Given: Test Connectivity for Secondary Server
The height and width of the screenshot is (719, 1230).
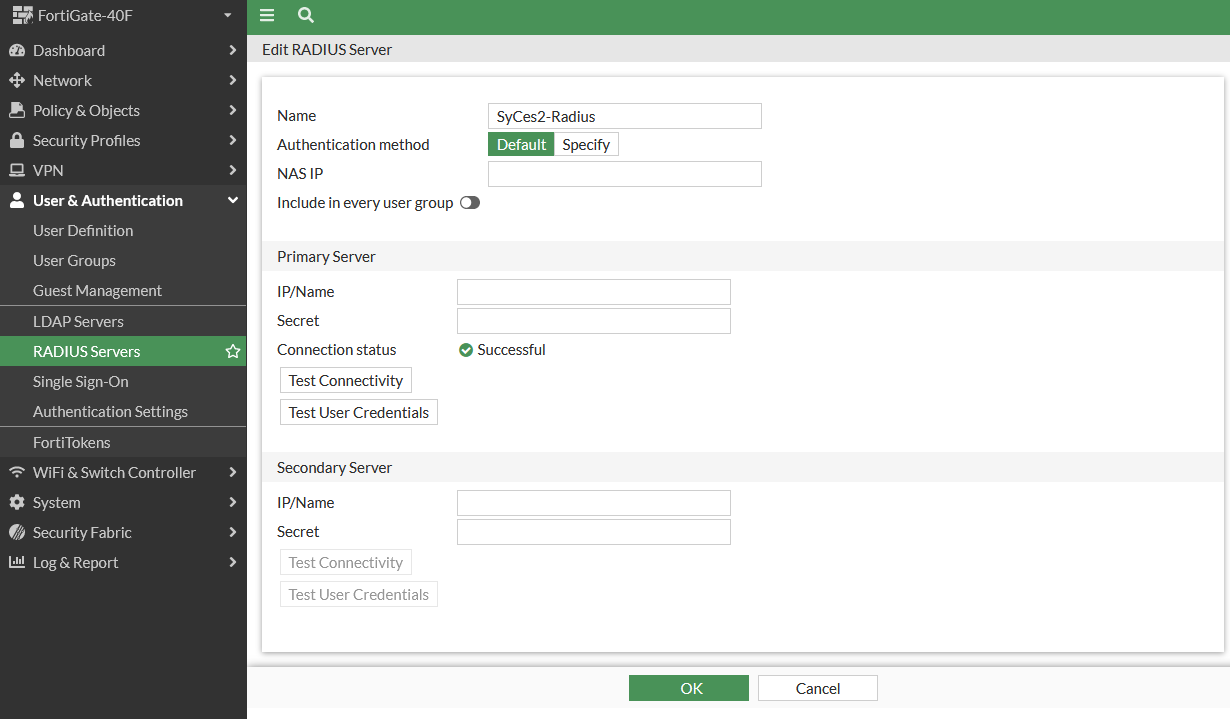Looking at the screenshot, I should (x=346, y=562).
